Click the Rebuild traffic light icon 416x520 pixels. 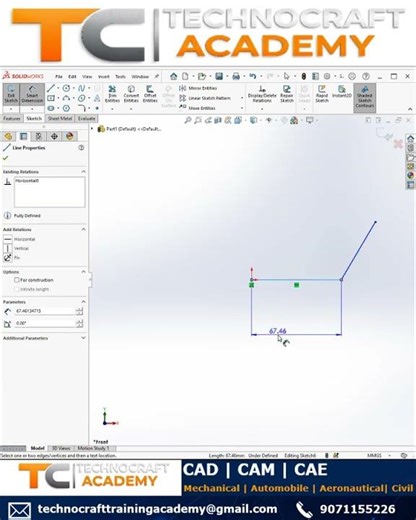[304, 76]
